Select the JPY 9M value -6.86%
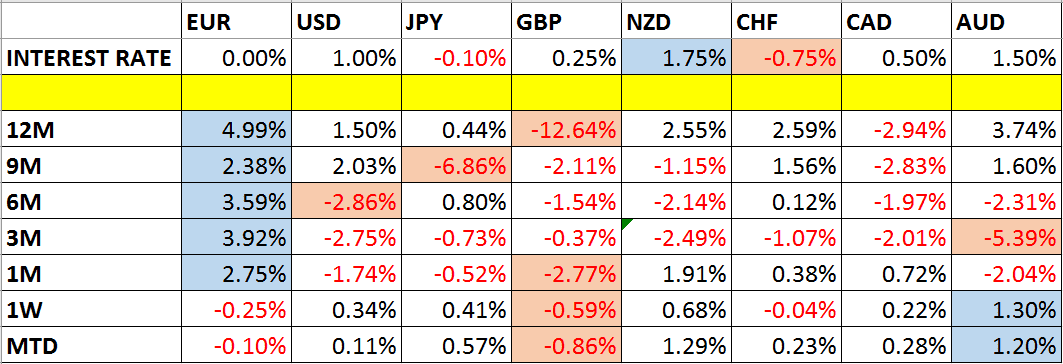Viewport: 1063px width, 364px height. tap(456, 164)
